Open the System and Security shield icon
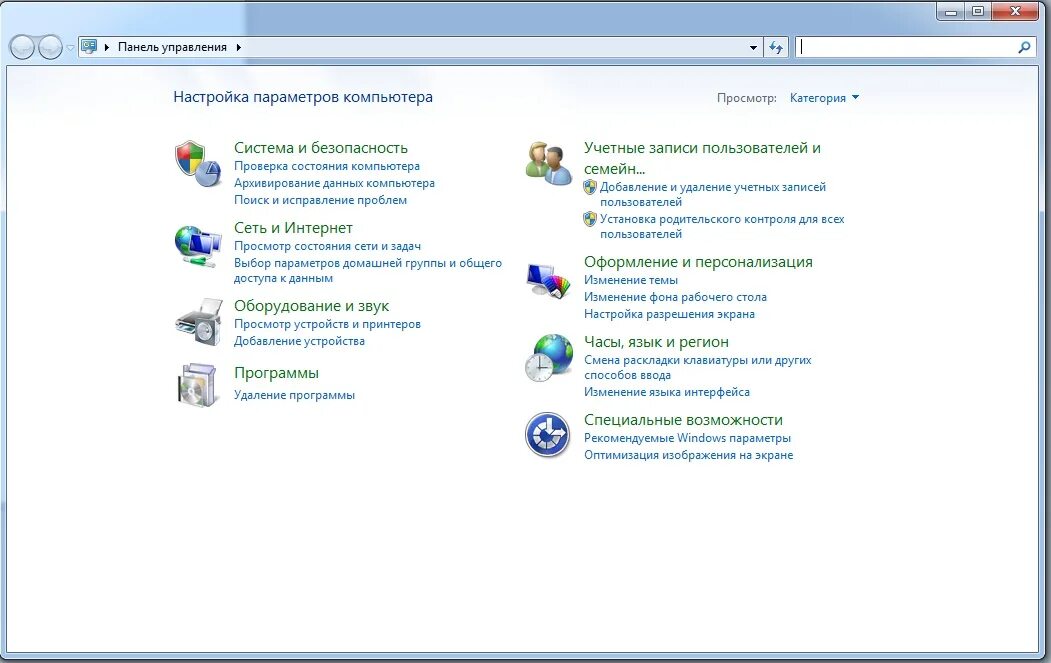This screenshot has height=663, width=1051. click(x=198, y=164)
